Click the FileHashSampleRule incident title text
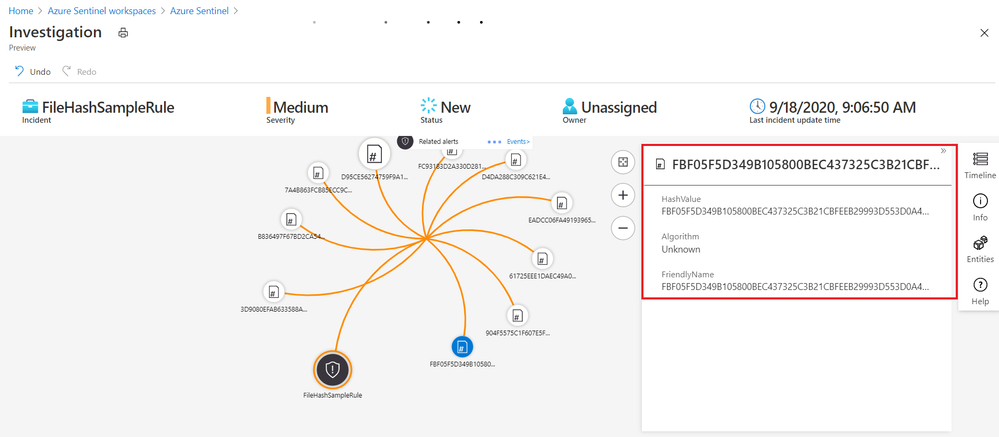The width and height of the screenshot is (999, 437). [x=108, y=107]
